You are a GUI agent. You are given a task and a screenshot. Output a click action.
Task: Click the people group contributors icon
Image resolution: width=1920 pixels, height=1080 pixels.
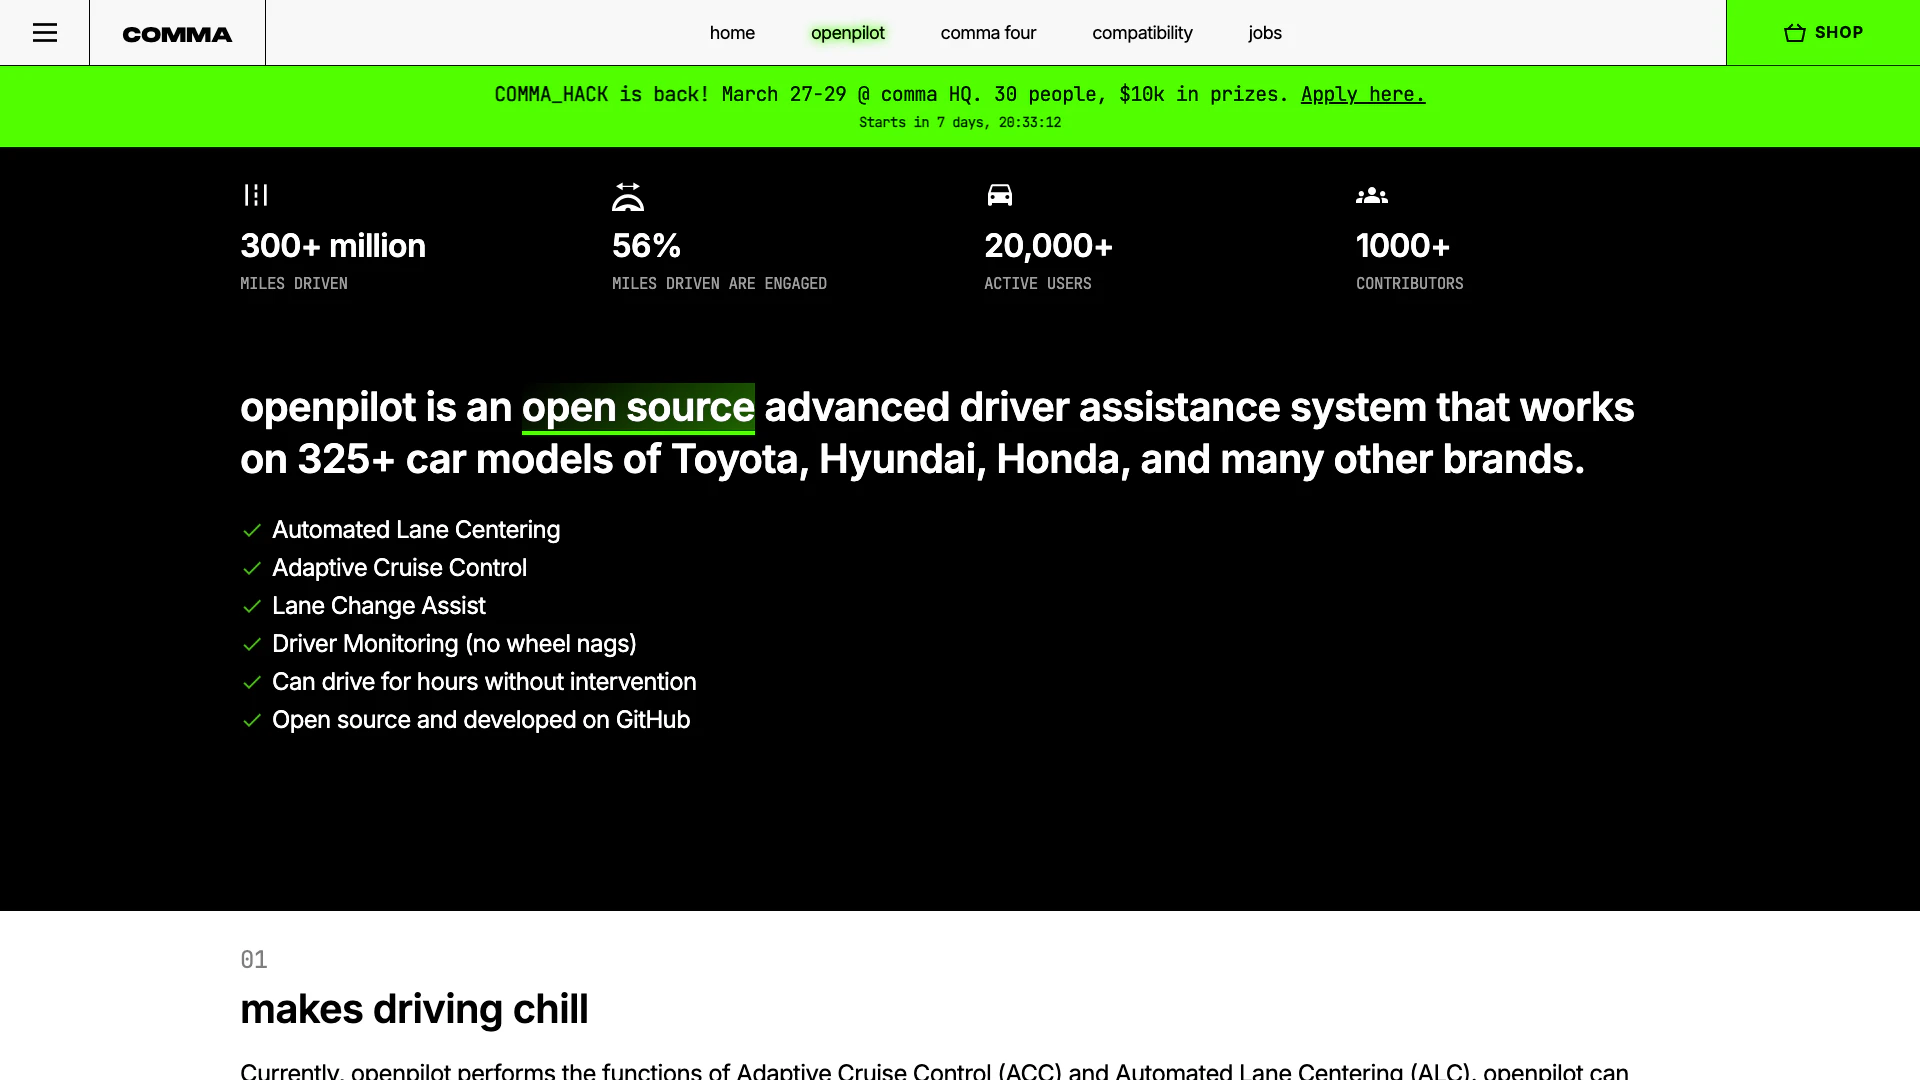click(x=1372, y=196)
